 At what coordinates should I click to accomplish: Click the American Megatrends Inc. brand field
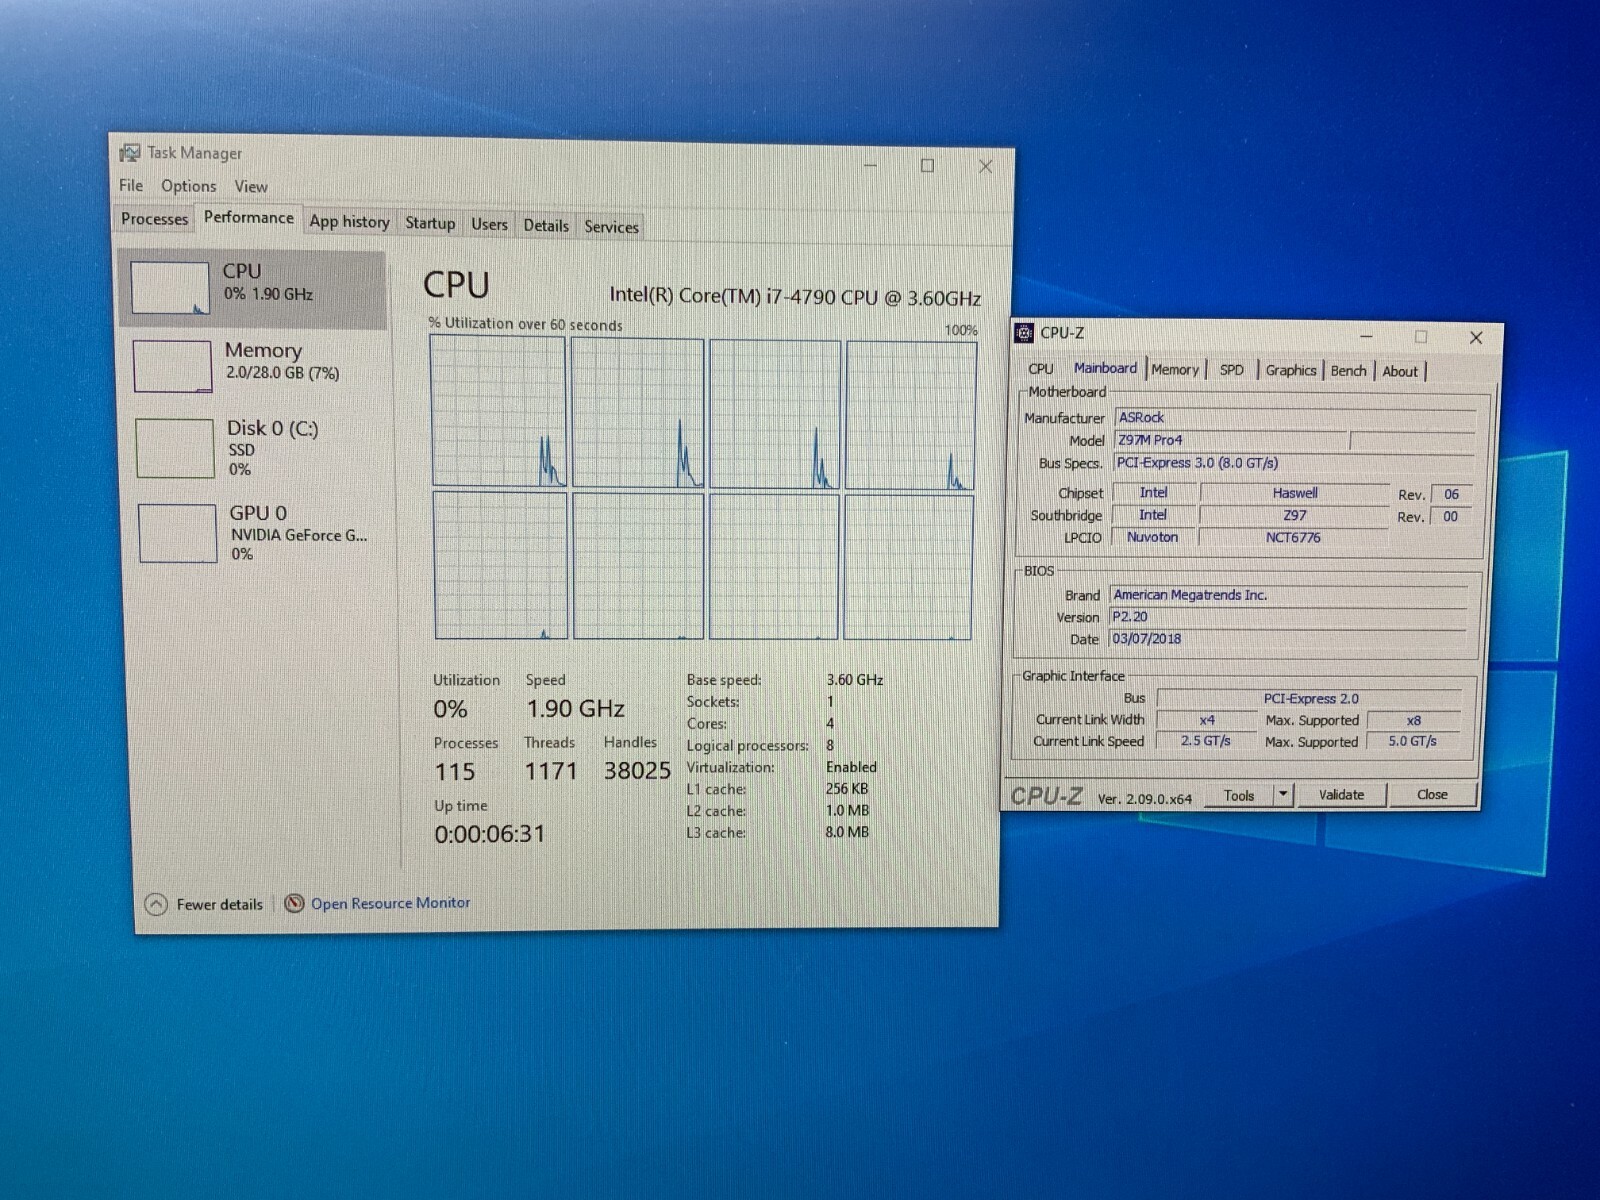click(1289, 595)
